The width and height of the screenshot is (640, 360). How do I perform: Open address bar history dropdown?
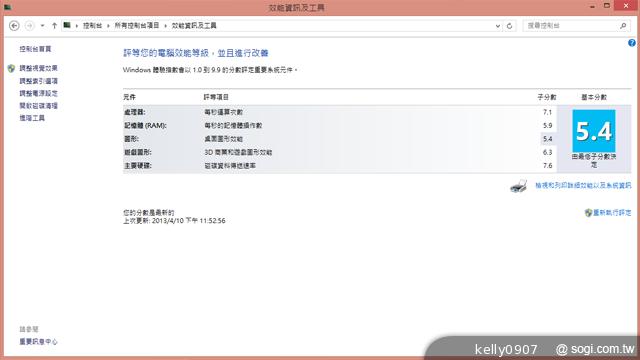[x=498, y=26]
